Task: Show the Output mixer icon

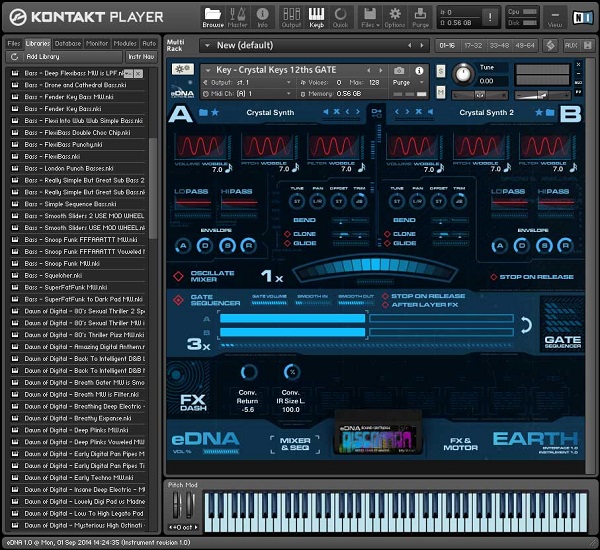Action: [x=291, y=17]
